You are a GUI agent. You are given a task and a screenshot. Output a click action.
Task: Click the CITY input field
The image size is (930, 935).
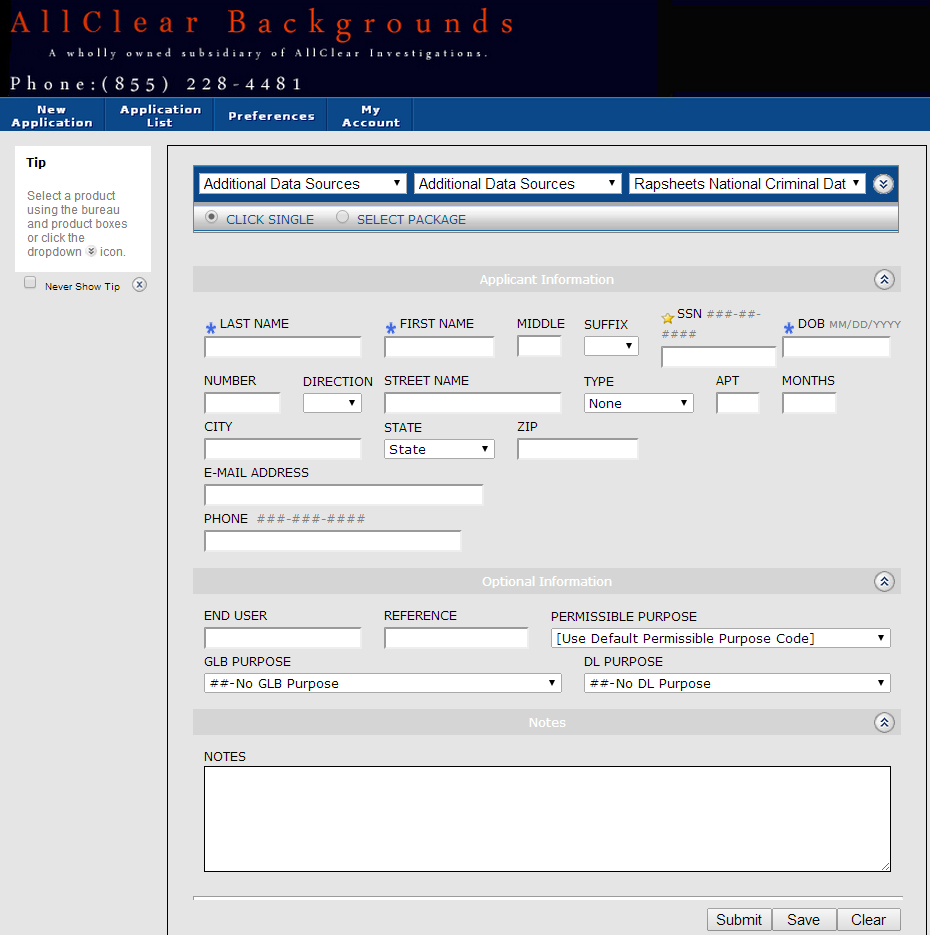(283, 449)
